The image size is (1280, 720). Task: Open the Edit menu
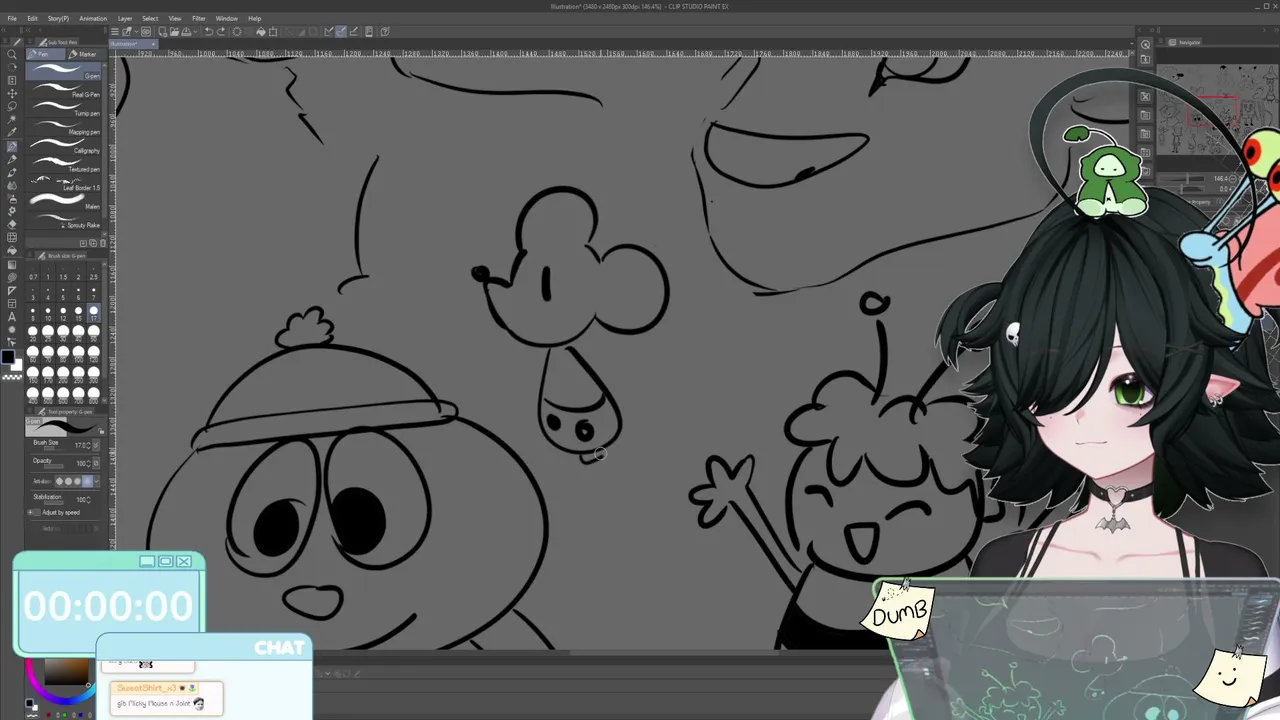point(32,18)
